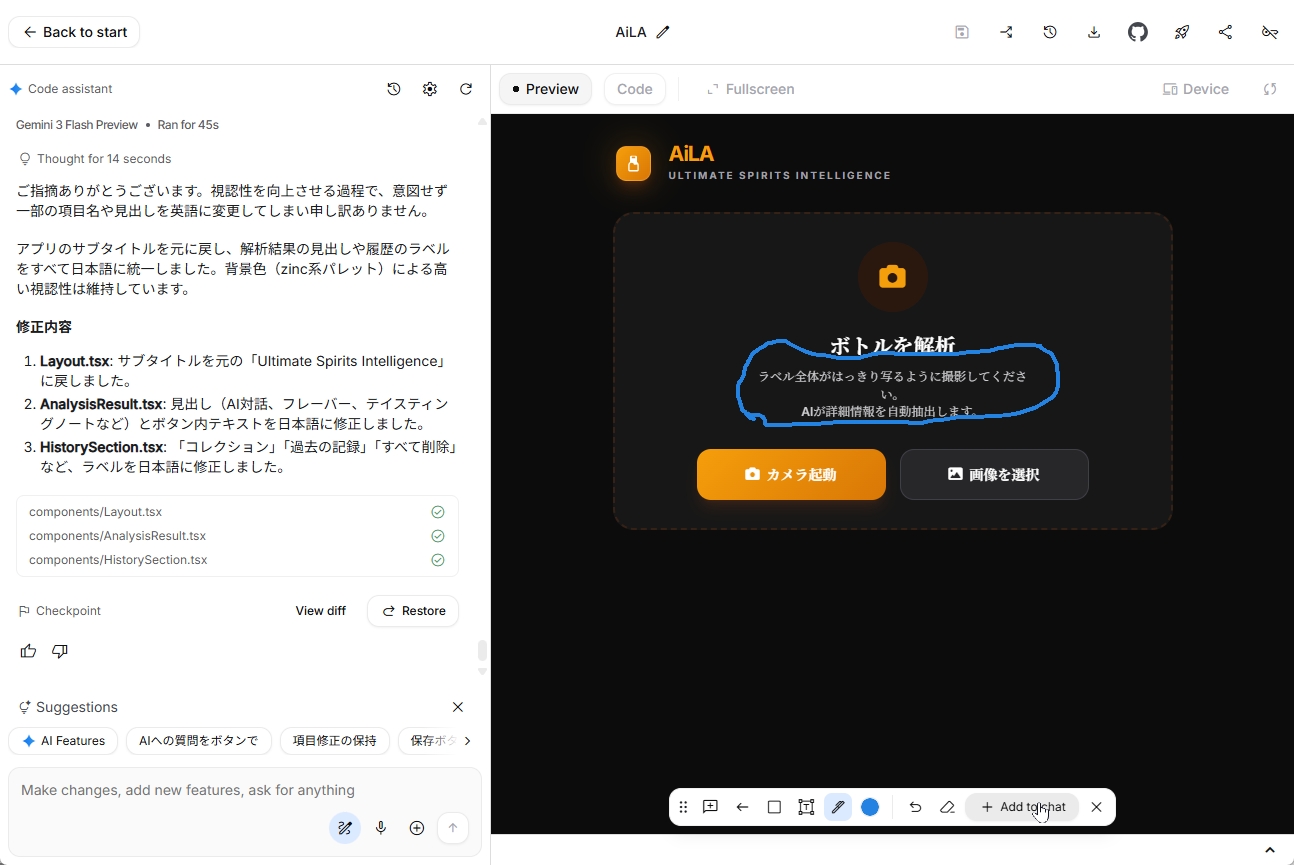
Task: Open the Device selector
Action: [1196, 89]
